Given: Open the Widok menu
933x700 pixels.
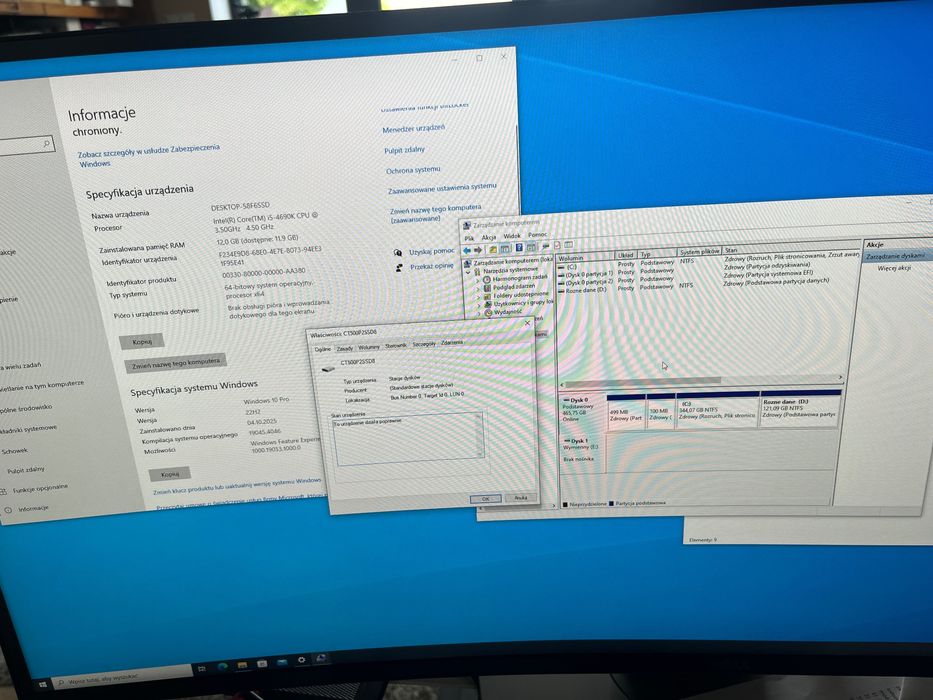Looking at the screenshot, I should (512, 236).
